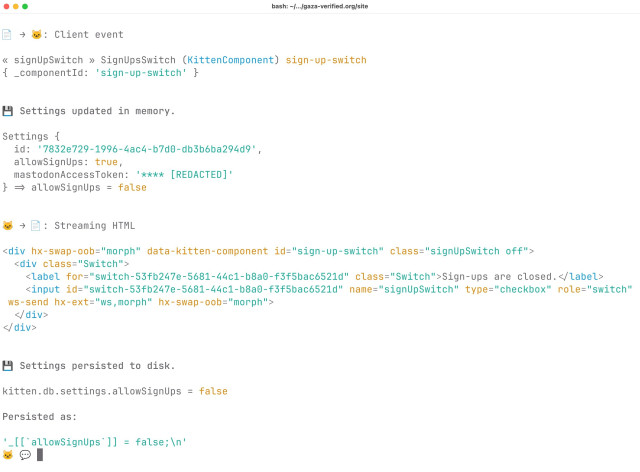Click 'SignUpsSwitch' class name text
640x472 pixels.
138,60
